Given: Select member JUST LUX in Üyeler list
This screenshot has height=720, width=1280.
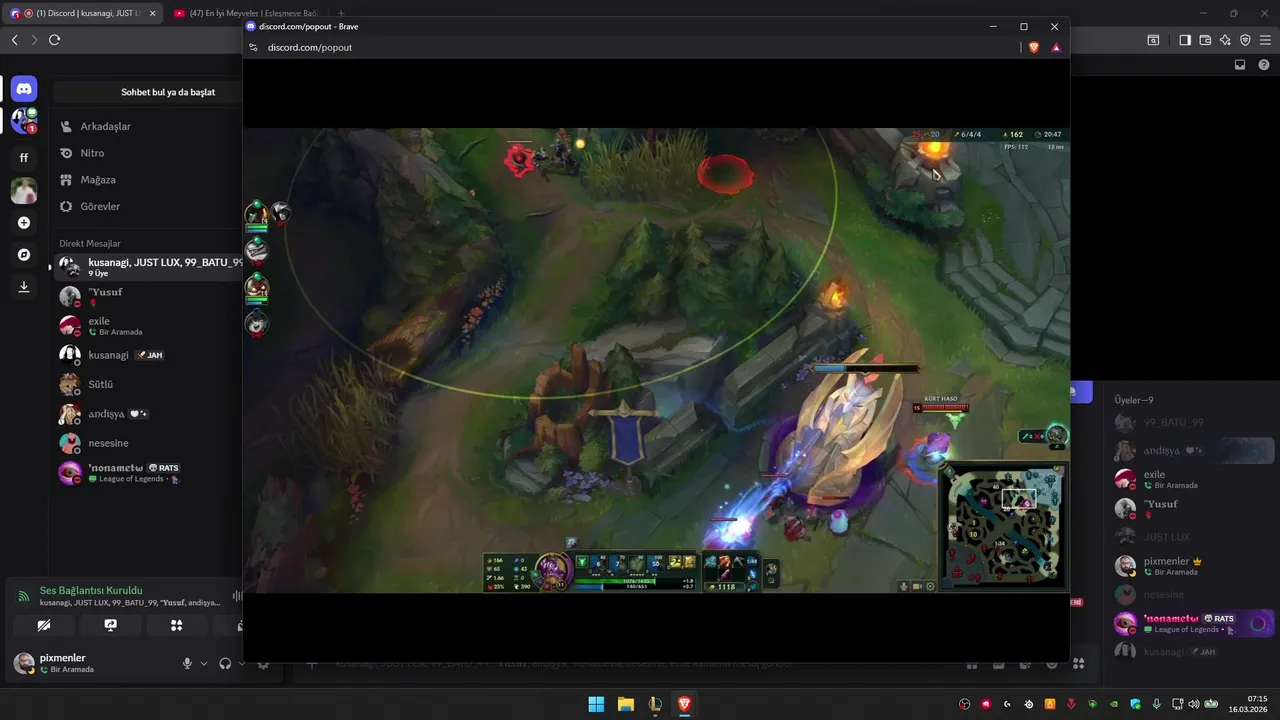Looking at the screenshot, I should pos(1193,537).
